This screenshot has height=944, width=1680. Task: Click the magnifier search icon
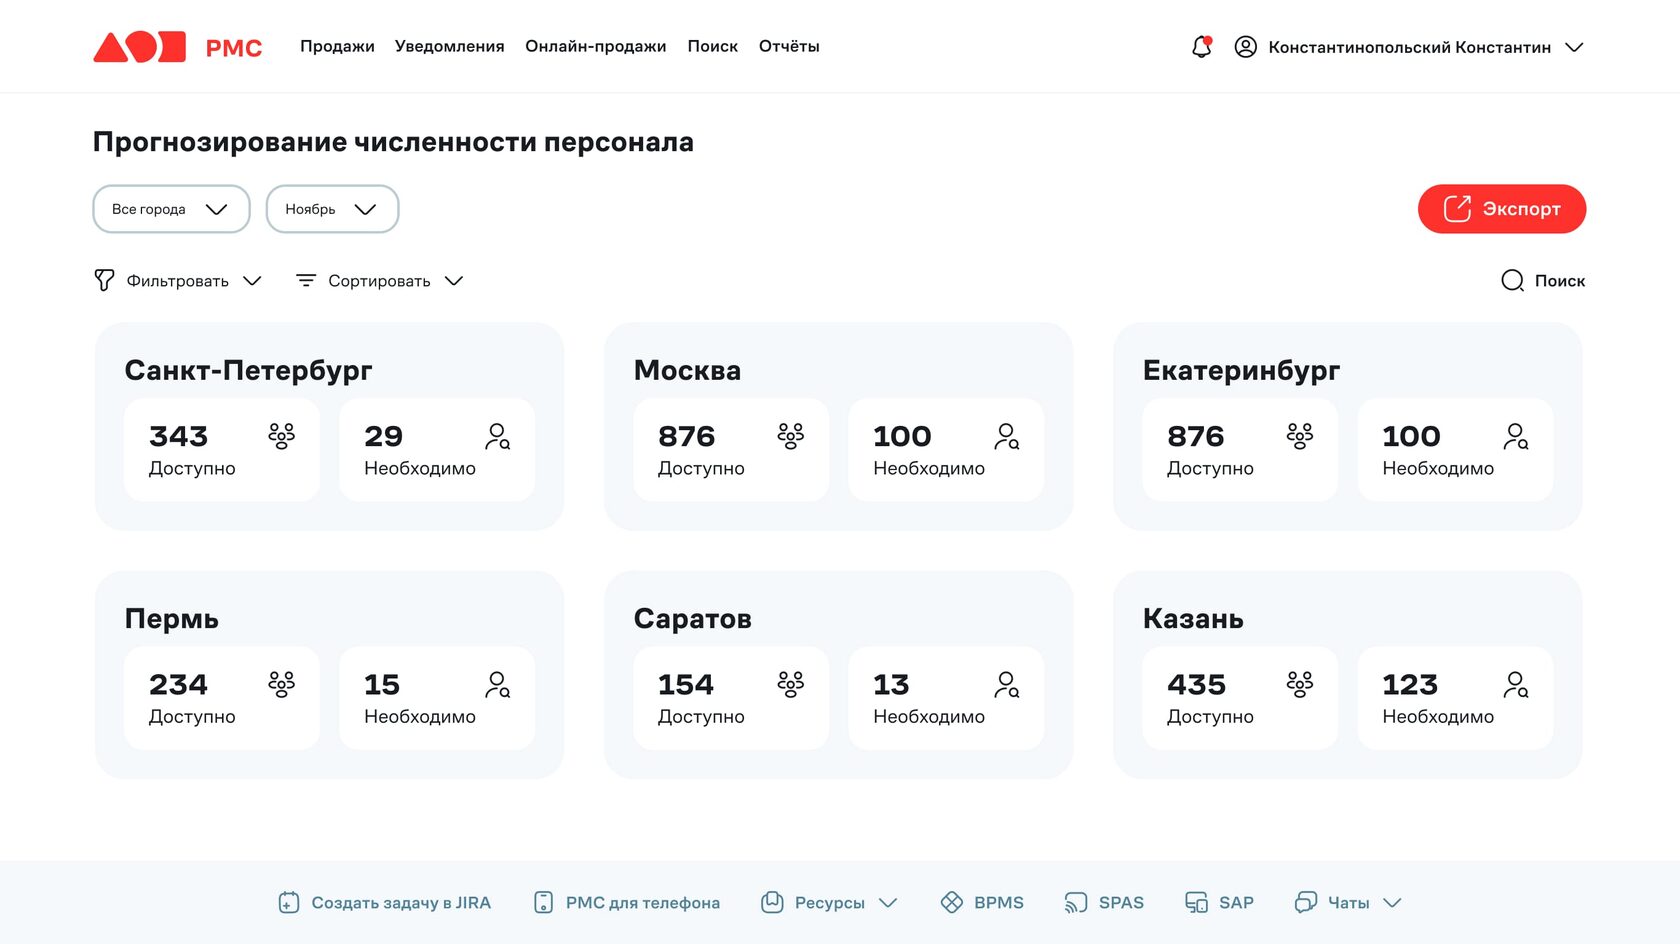tap(1512, 281)
